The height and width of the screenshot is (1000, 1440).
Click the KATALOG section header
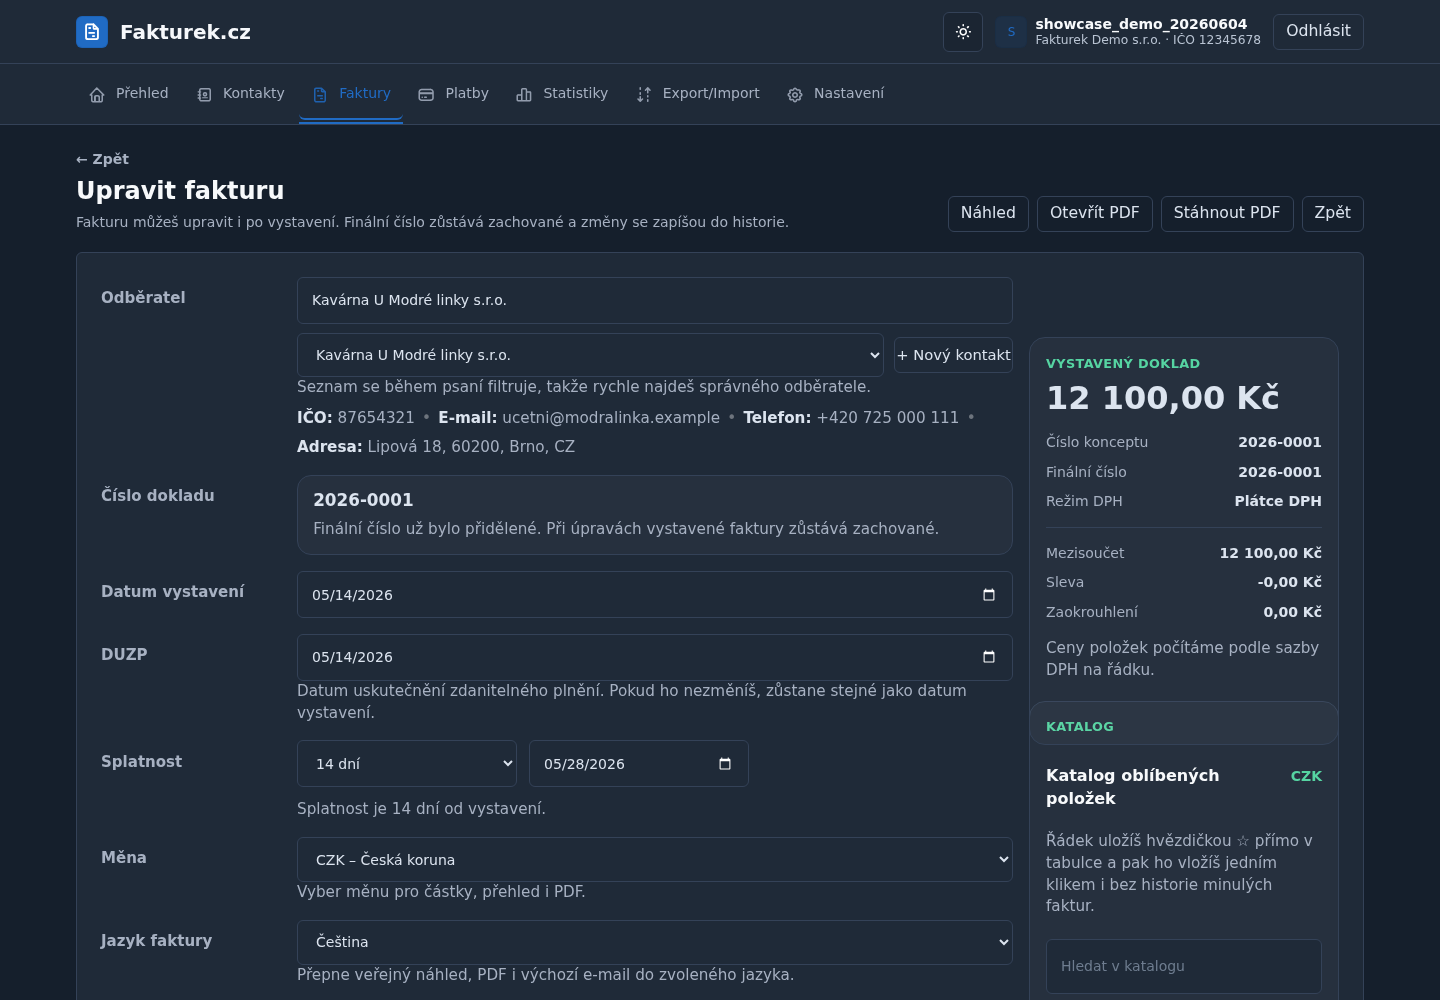(x=1080, y=727)
